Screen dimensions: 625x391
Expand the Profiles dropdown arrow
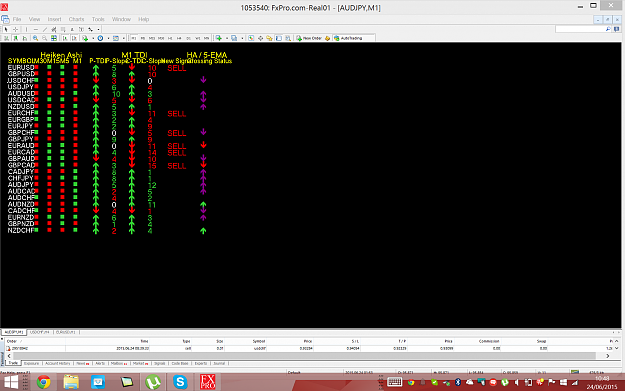click(242, 38)
